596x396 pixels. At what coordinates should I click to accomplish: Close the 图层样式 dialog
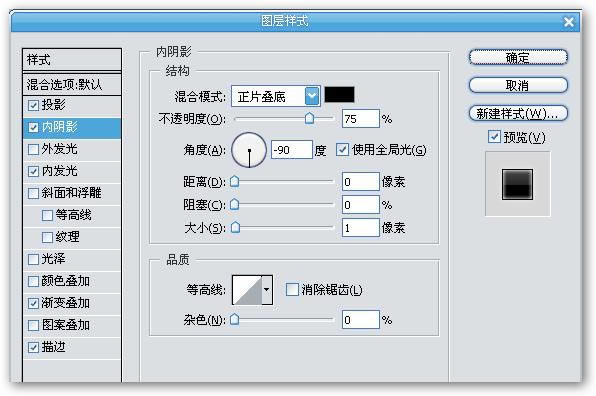click(x=569, y=22)
